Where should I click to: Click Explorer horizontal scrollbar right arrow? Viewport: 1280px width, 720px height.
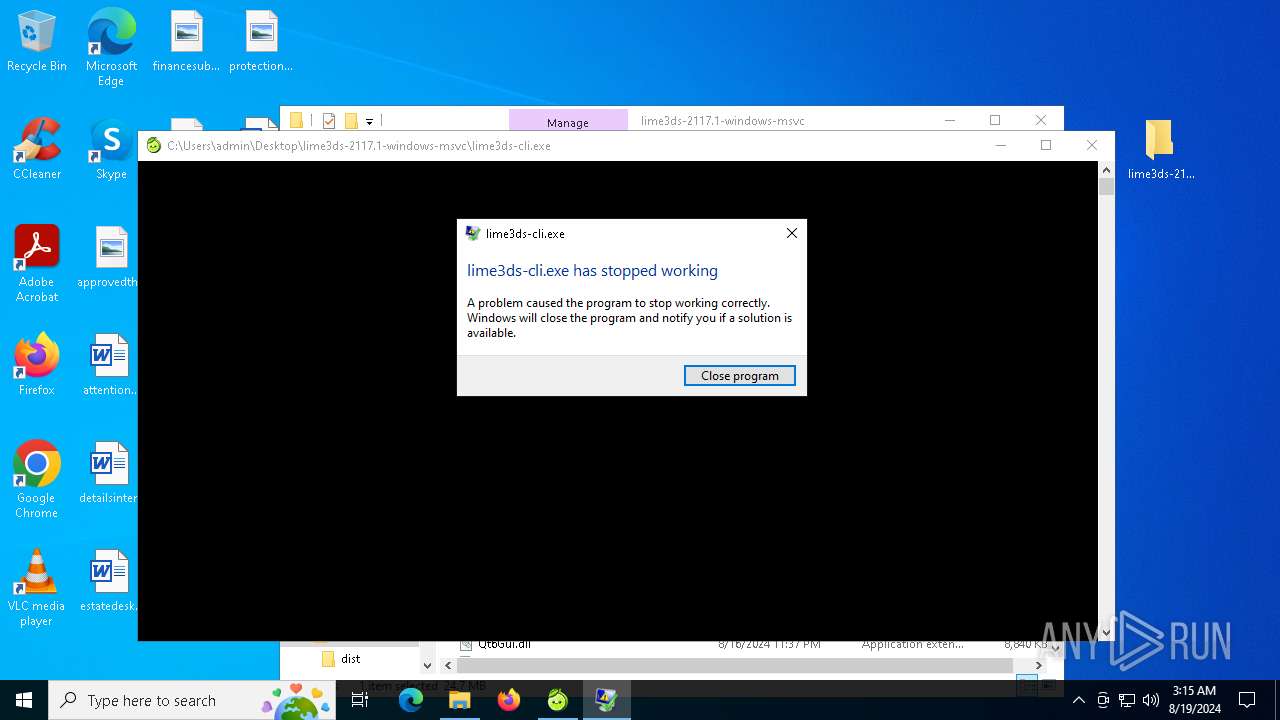pyautogui.click(x=1038, y=665)
